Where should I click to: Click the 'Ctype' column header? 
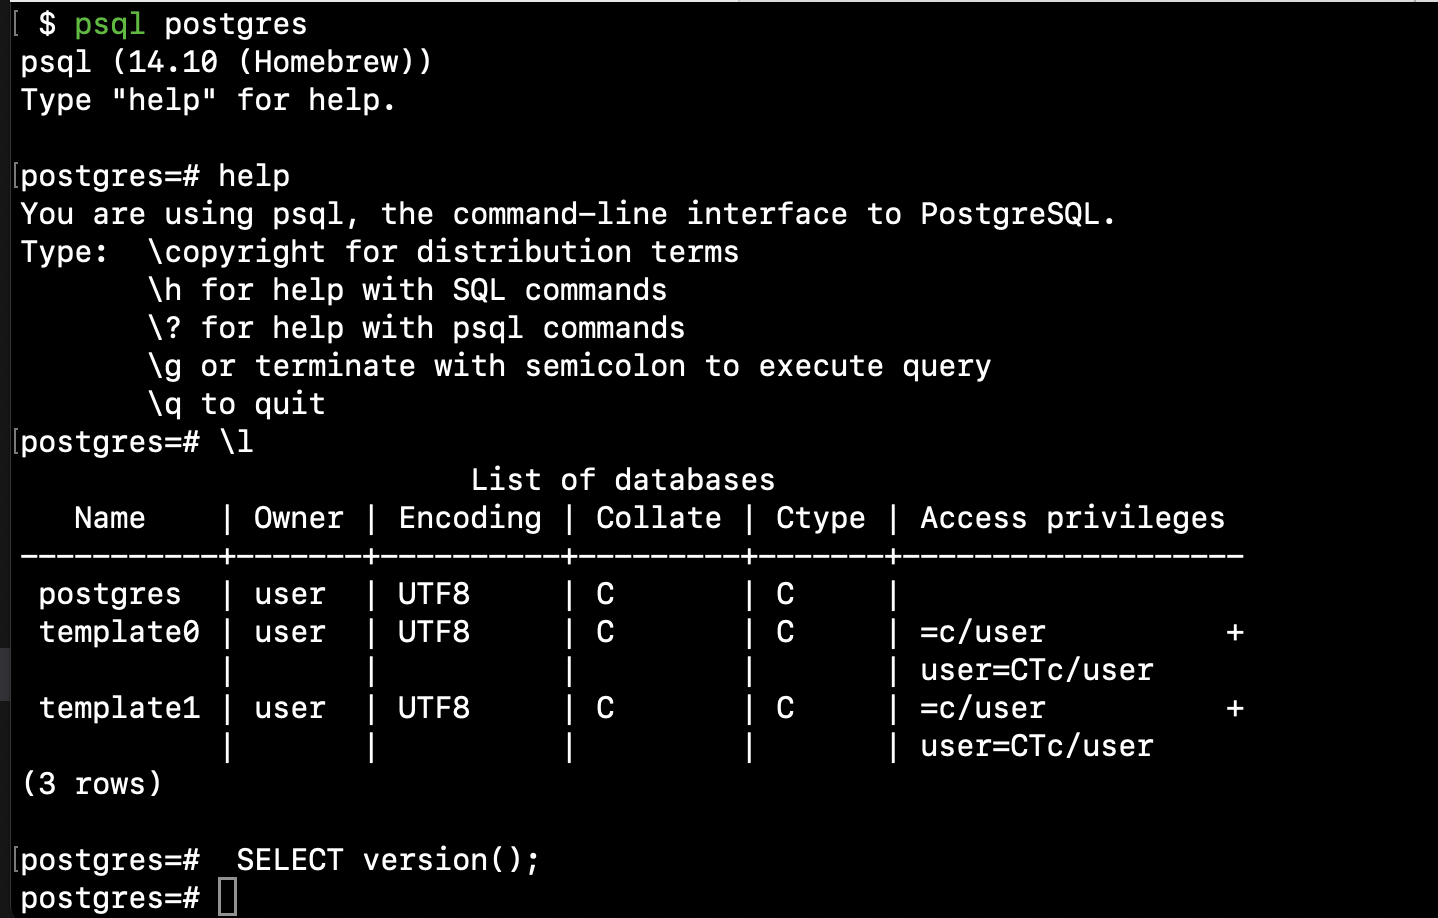point(821,518)
